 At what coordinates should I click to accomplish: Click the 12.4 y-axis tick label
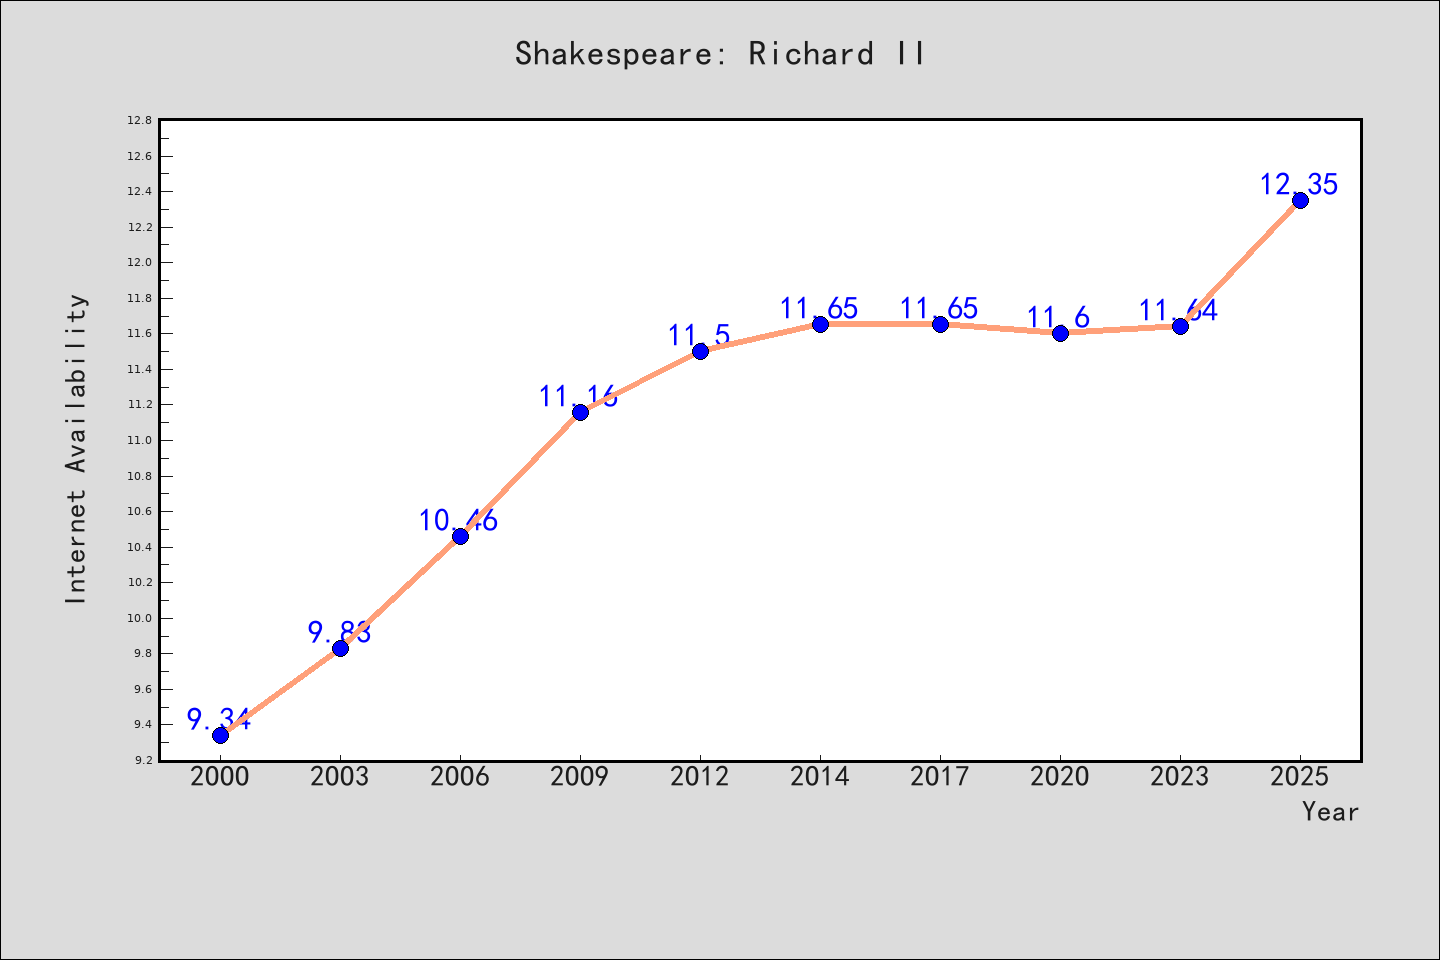tap(139, 191)
